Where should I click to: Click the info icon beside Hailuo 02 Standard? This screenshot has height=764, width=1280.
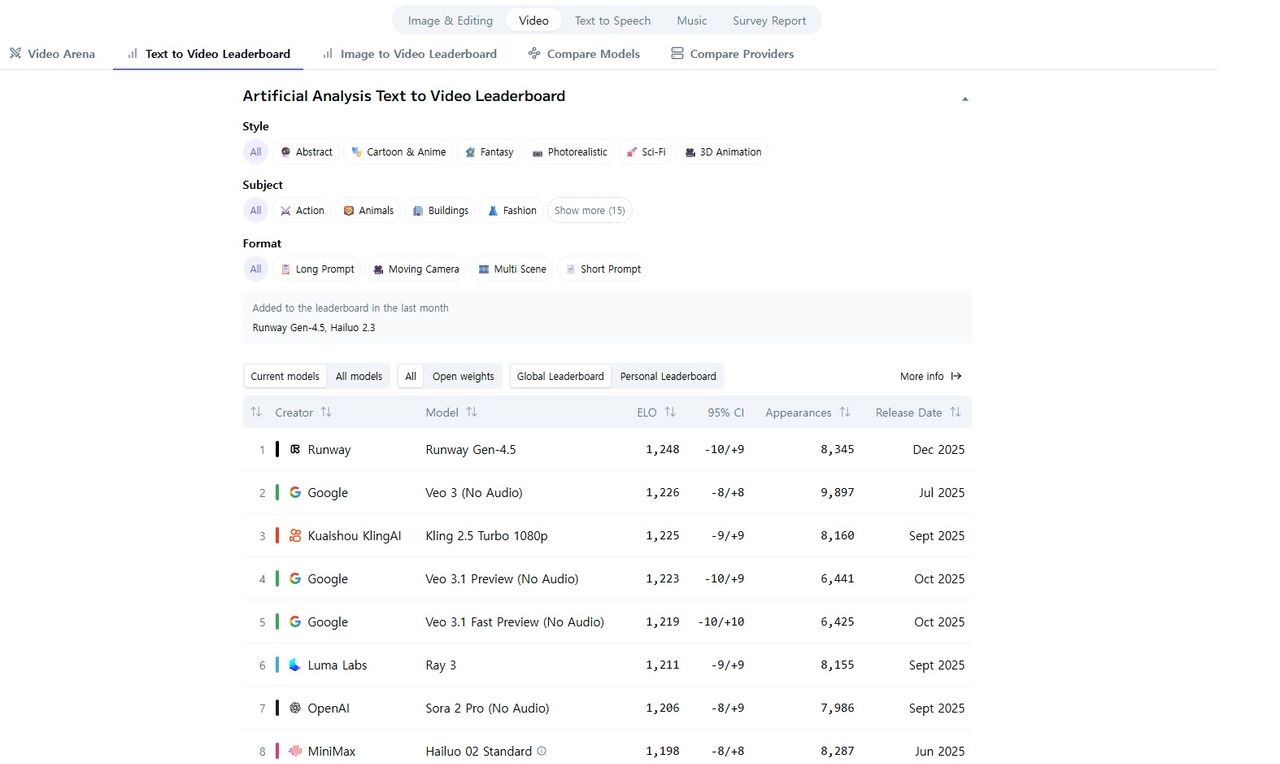tap(542, 751)
